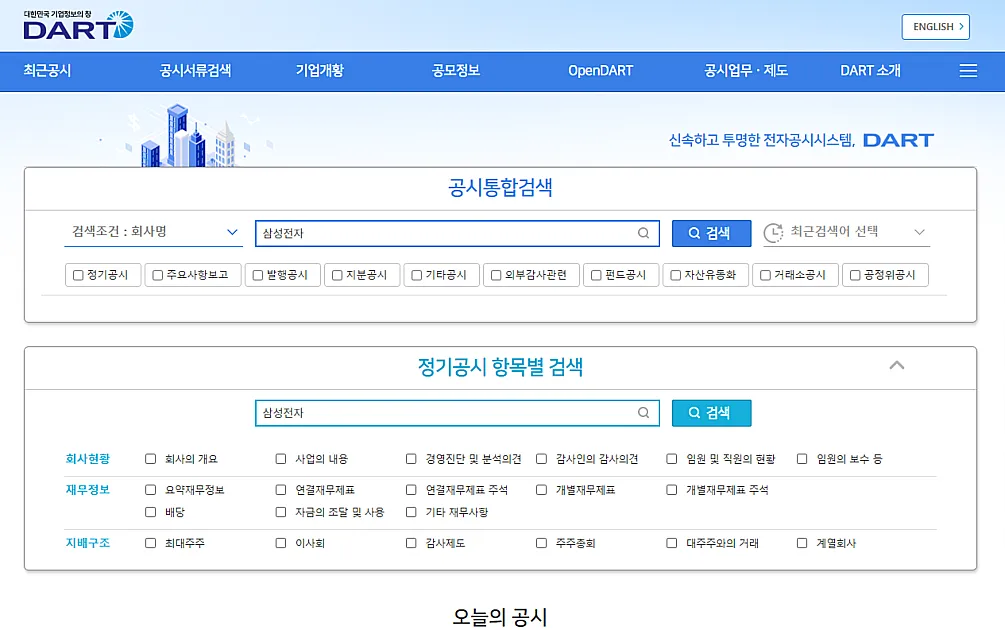Check 대주주와의 거래 checkbox
1005x630 pixels.
point(672,543)
